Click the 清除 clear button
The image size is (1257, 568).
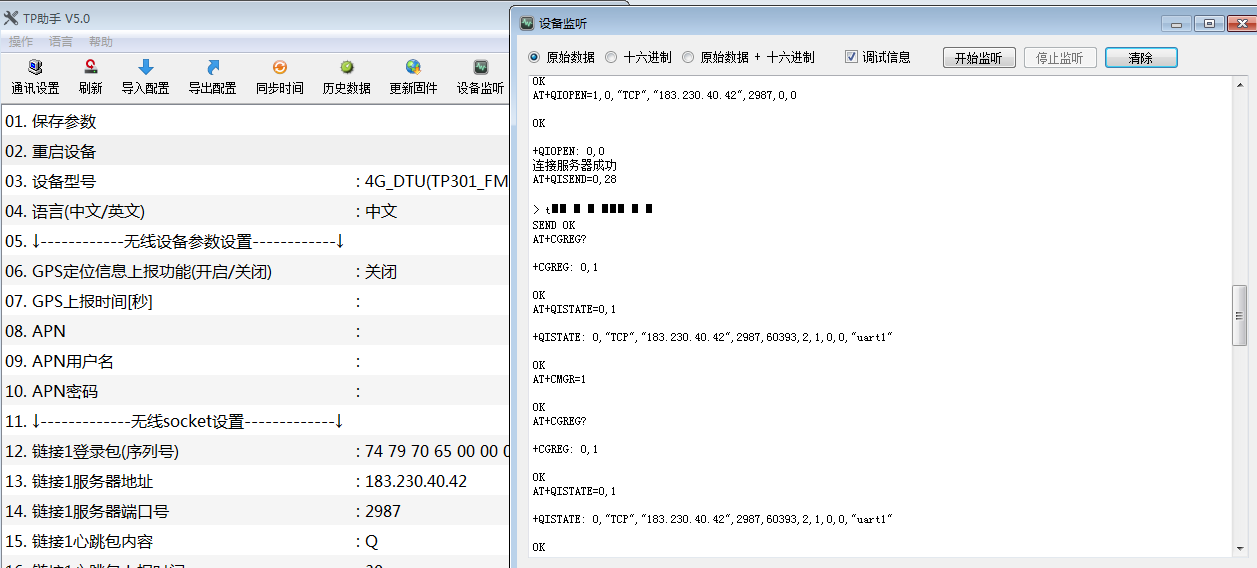(x=1140, y=58)
